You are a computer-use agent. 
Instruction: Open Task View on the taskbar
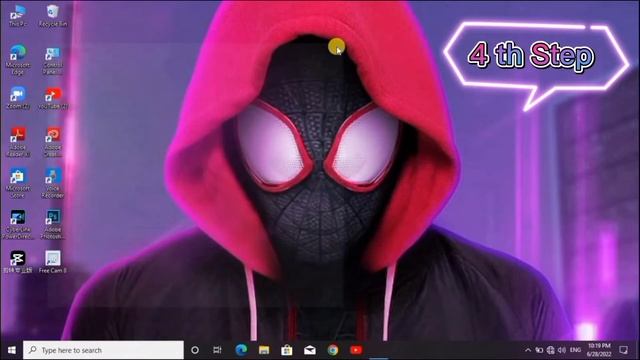coord(217,350)
